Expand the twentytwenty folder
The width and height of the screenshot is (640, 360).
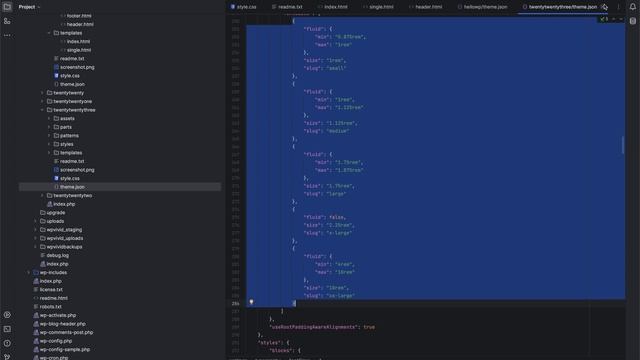coord(42,93)
